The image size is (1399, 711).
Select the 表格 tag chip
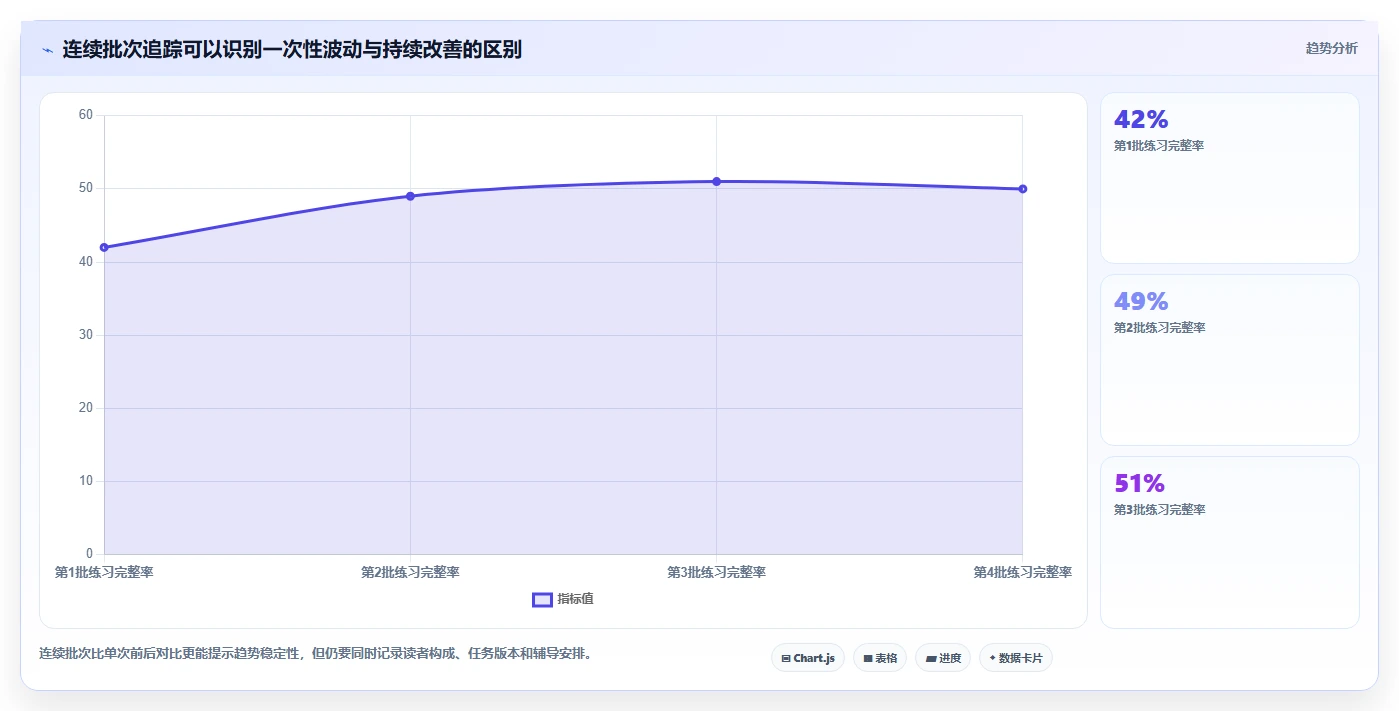(880, 658)
